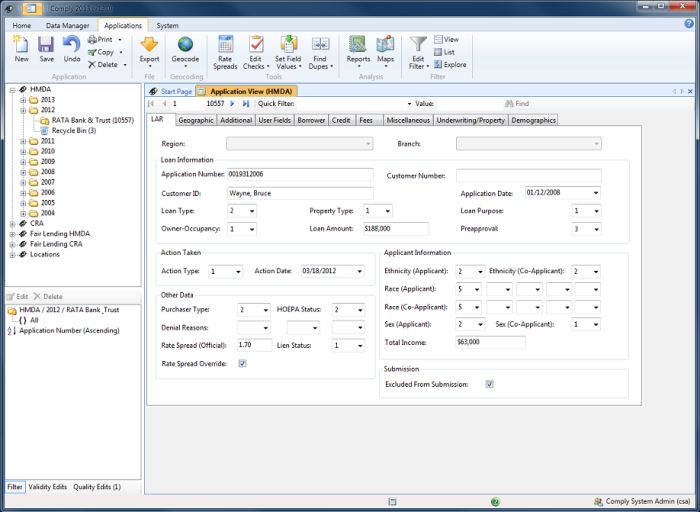Save the application with the Save icon

click(46, 48)
